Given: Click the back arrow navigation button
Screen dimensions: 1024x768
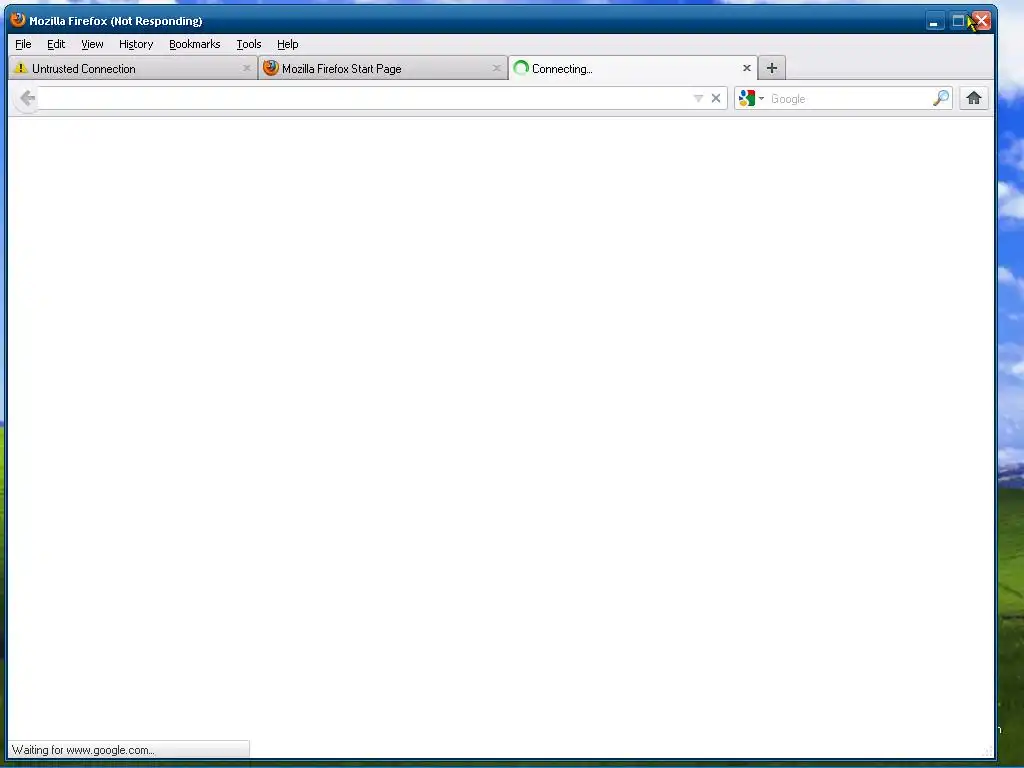Looking at the screenshot, I should click(27, 99).
